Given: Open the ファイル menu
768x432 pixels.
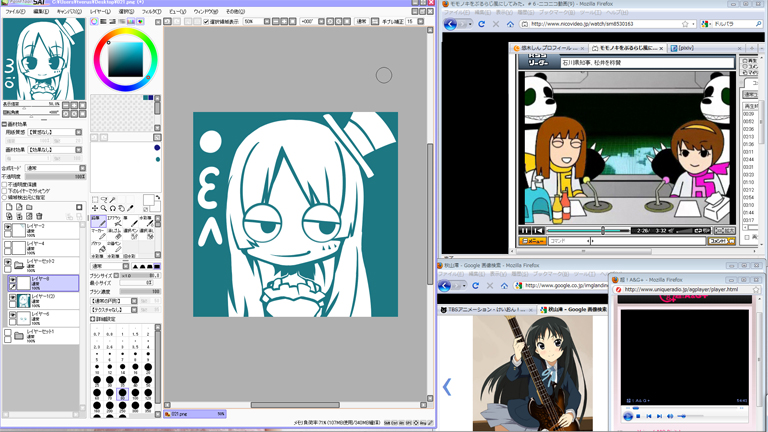Looking at the screenshot, I should 15,11.
